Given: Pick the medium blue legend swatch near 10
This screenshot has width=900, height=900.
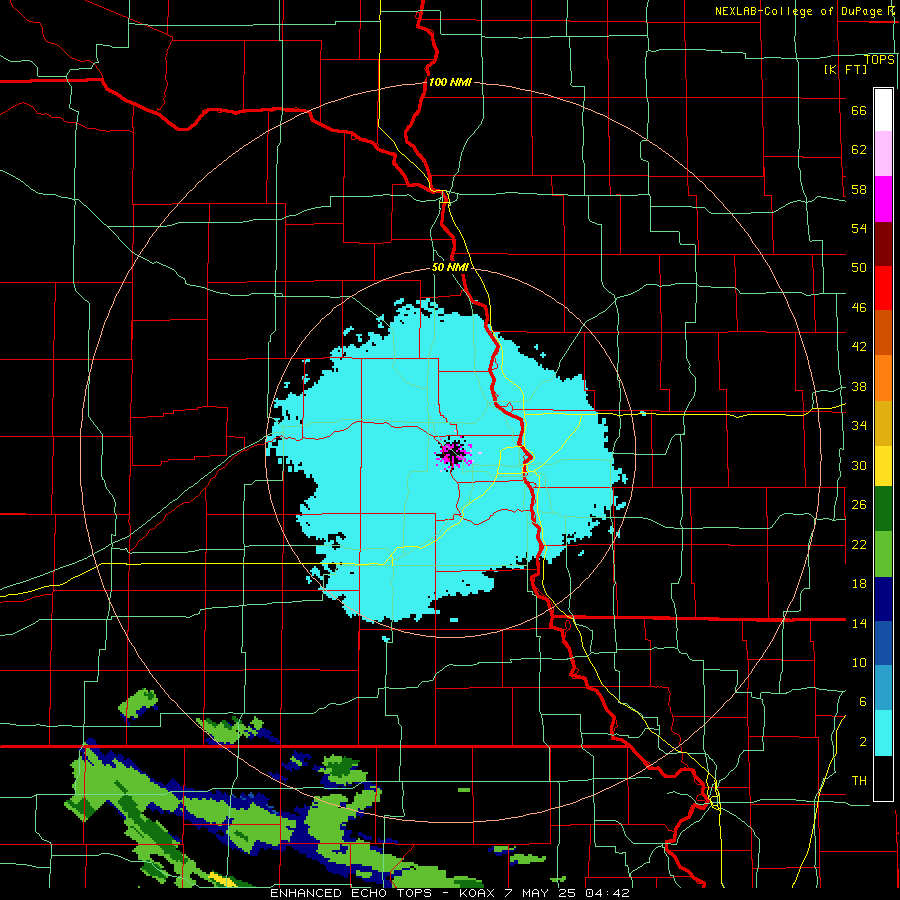Looking at the screenshot, I should (x=883, y=643).
